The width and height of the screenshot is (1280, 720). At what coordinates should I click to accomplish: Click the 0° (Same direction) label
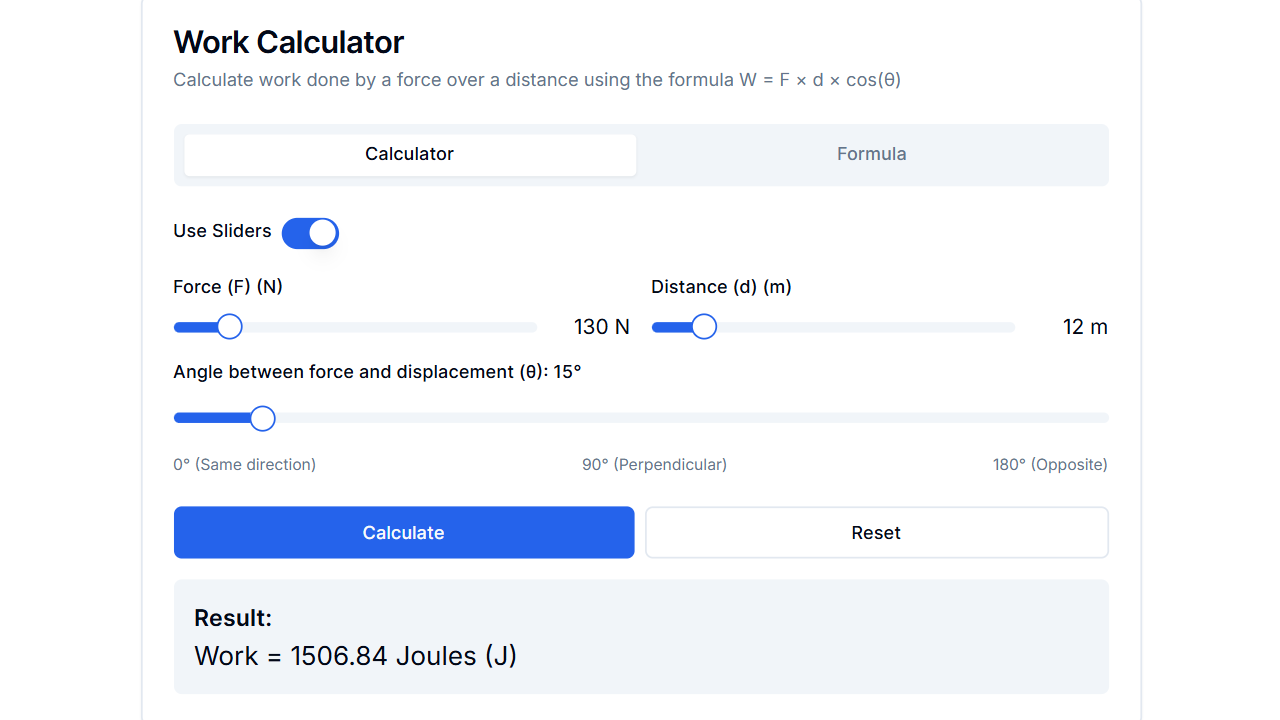[x=244, y=464]
